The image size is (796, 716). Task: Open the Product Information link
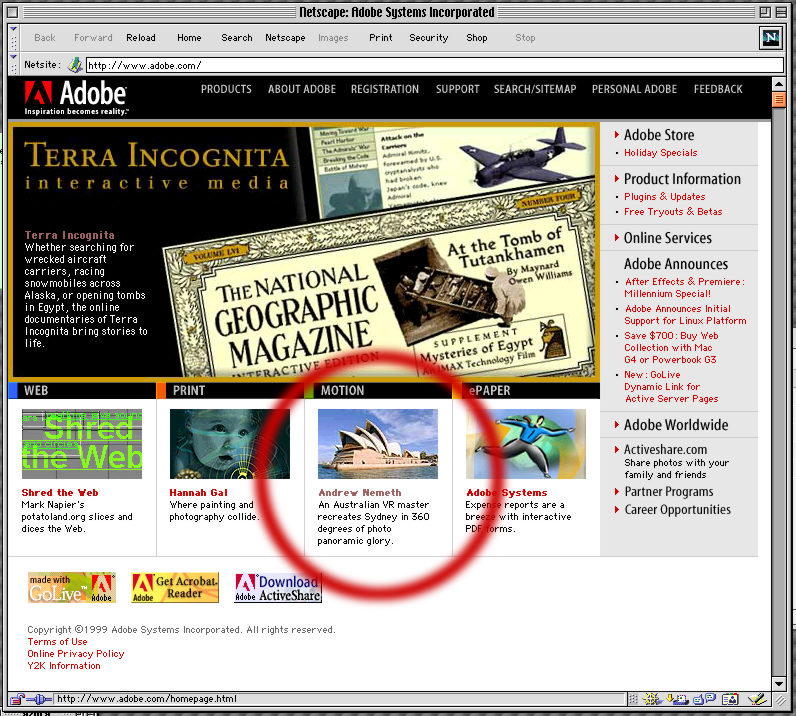pos(682,179)
